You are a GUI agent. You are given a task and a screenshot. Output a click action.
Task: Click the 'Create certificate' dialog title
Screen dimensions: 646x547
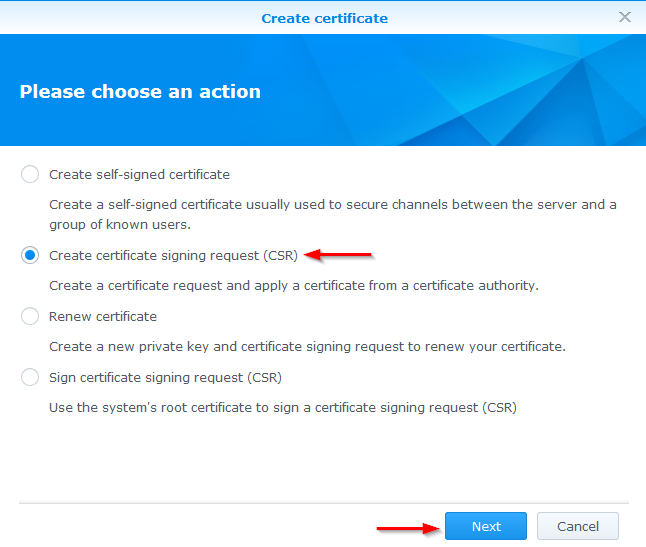coord(324,18)
